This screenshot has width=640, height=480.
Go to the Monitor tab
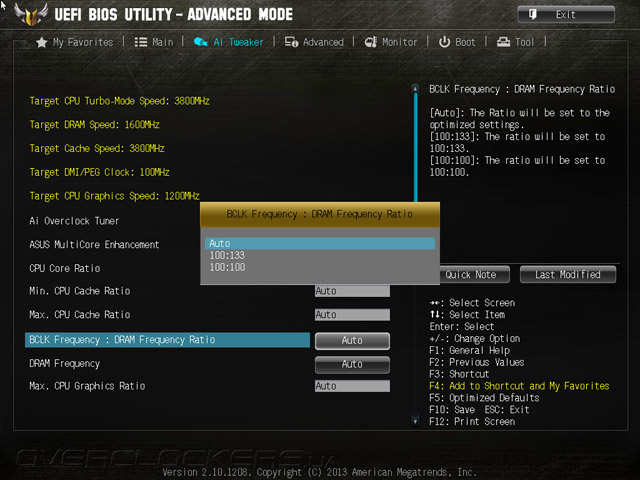pyautogui.click(x=400, y=42)
